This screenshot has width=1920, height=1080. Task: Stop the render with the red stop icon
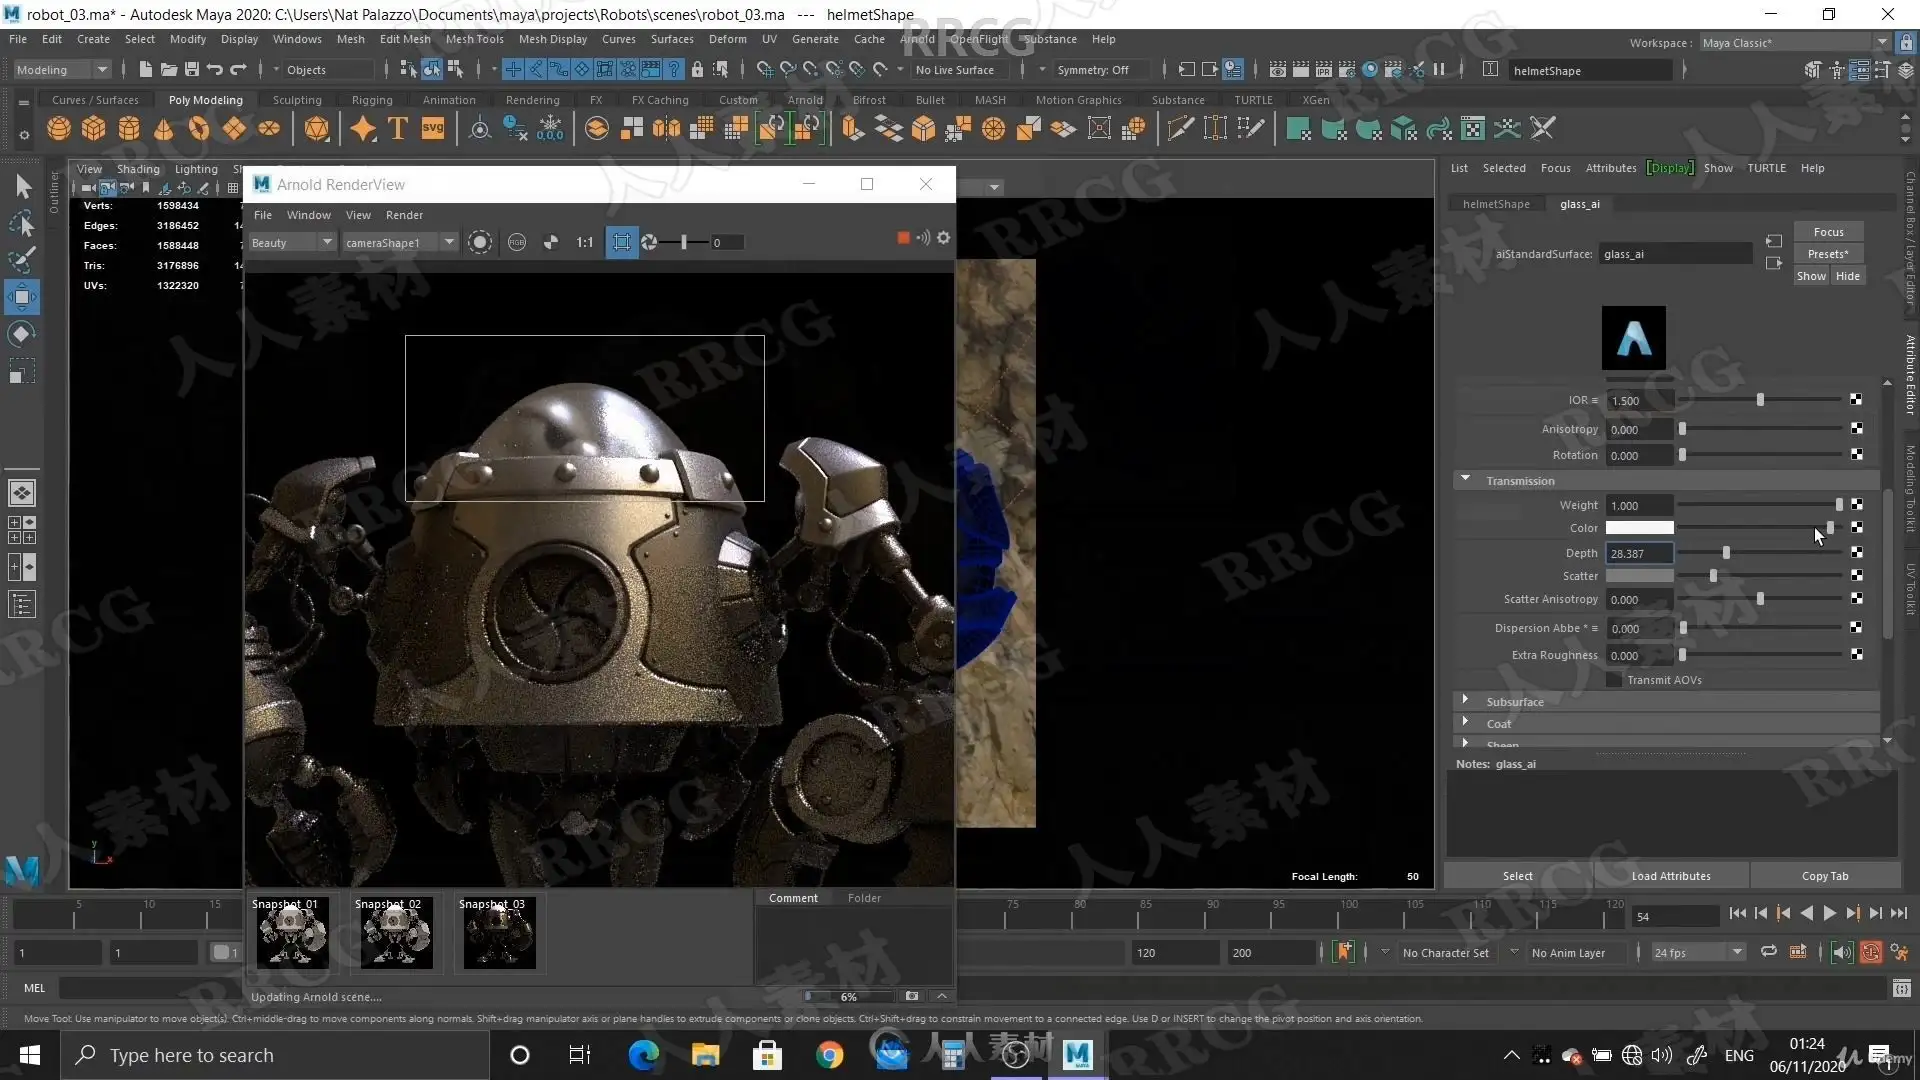coord(903,238)
